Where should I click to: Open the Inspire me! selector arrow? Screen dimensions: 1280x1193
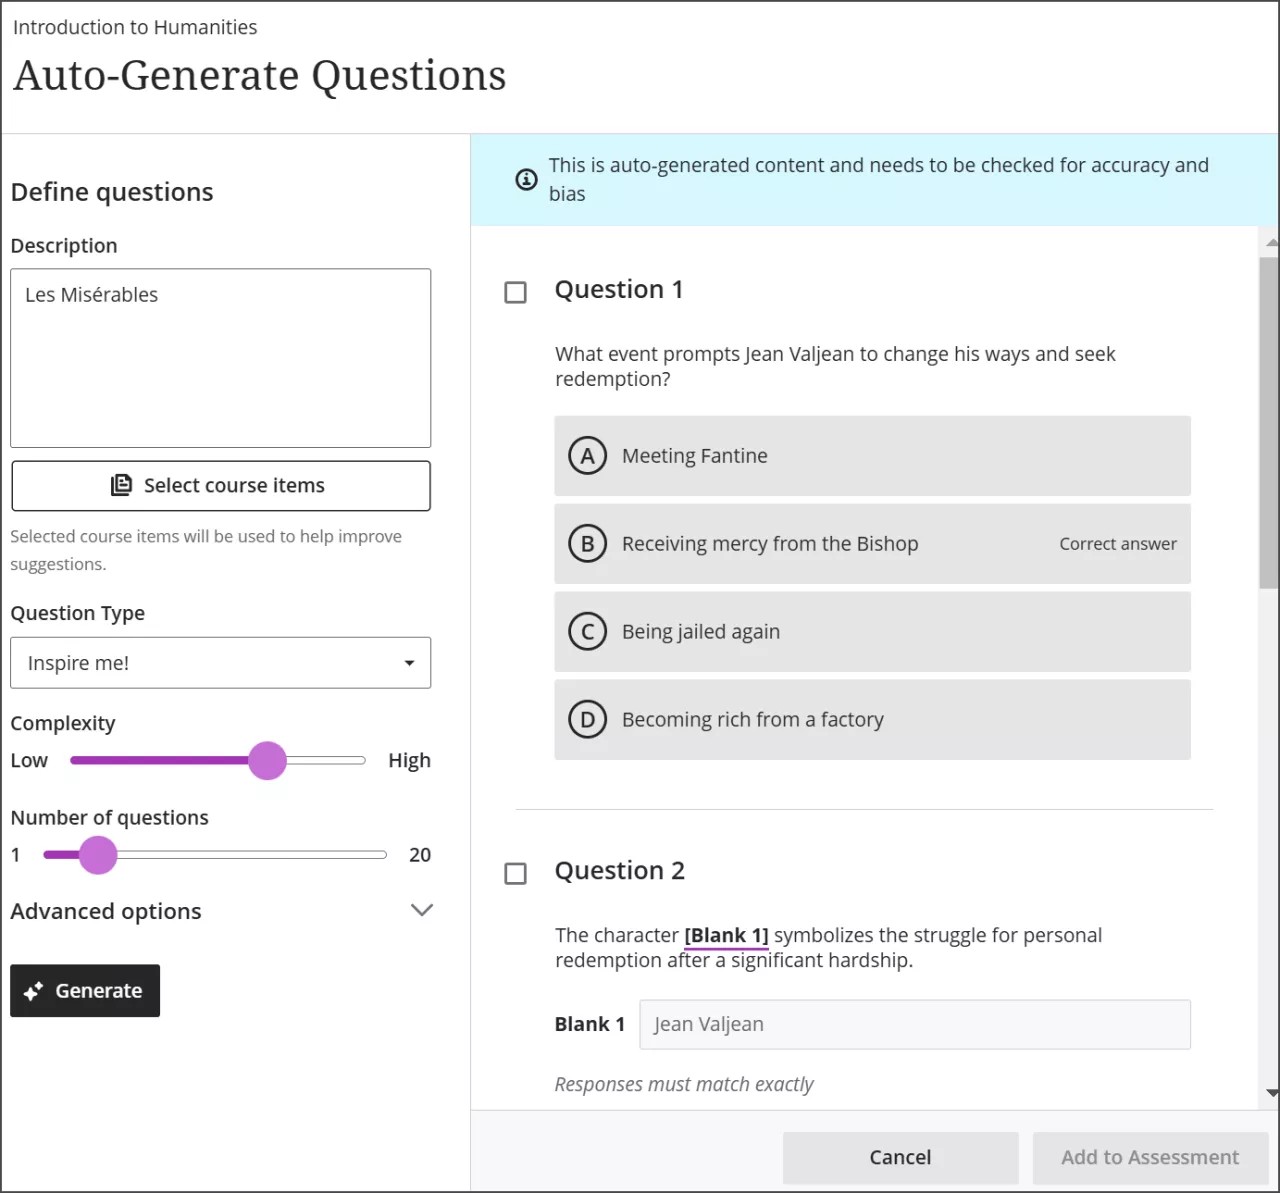pos(409,663)
